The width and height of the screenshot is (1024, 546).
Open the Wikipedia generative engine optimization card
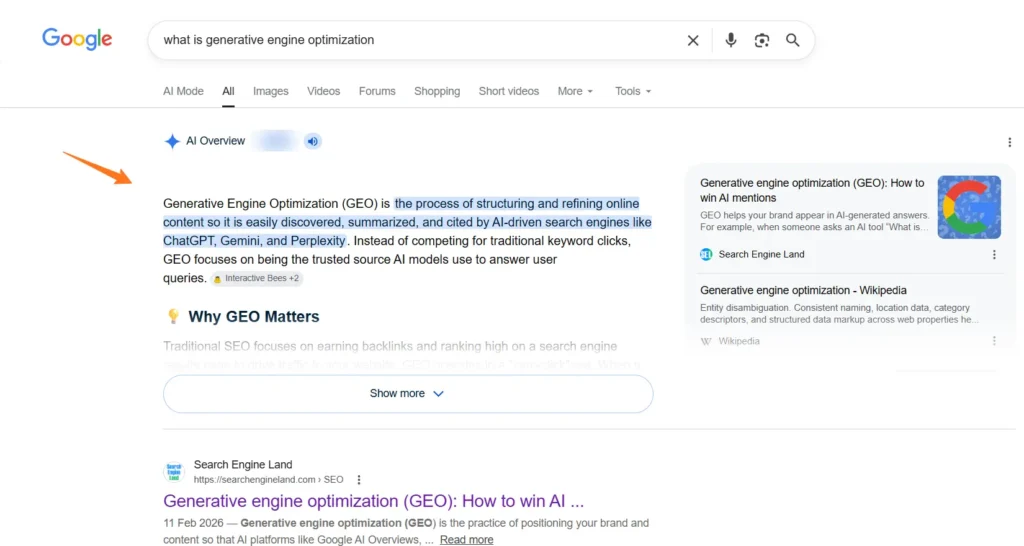point(803,290)
